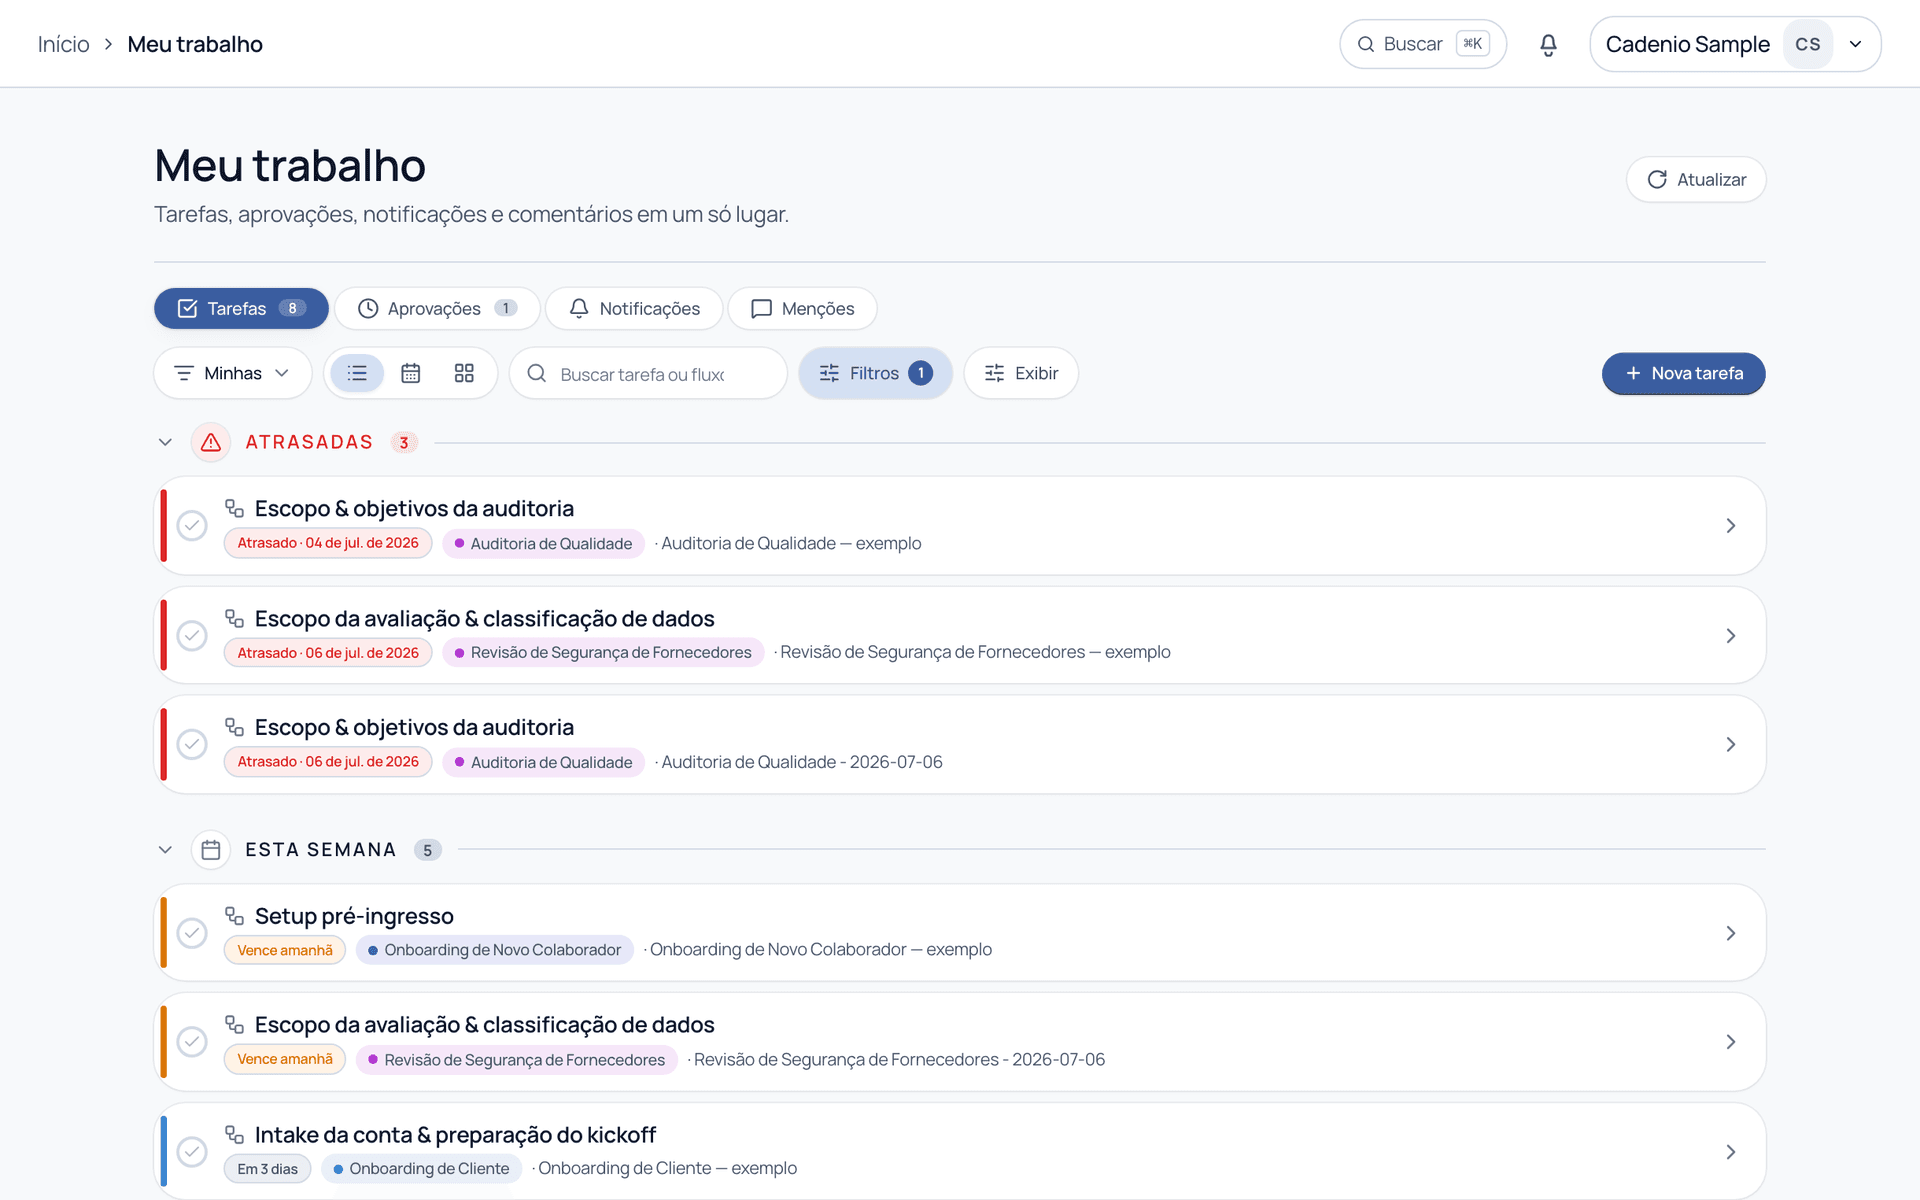
Task: Click the Revisão de Segurança de Fornecedores tag in overdue row
Action: (x=603, y=652)
